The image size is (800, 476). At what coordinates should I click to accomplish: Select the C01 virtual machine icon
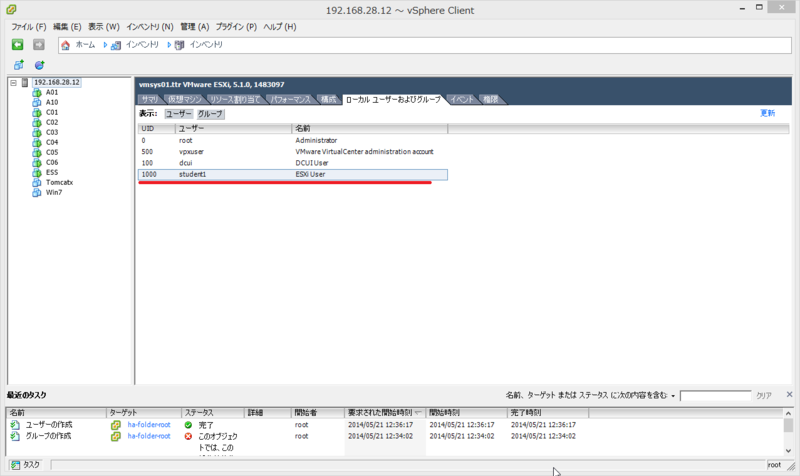click(x=37, y=112)
